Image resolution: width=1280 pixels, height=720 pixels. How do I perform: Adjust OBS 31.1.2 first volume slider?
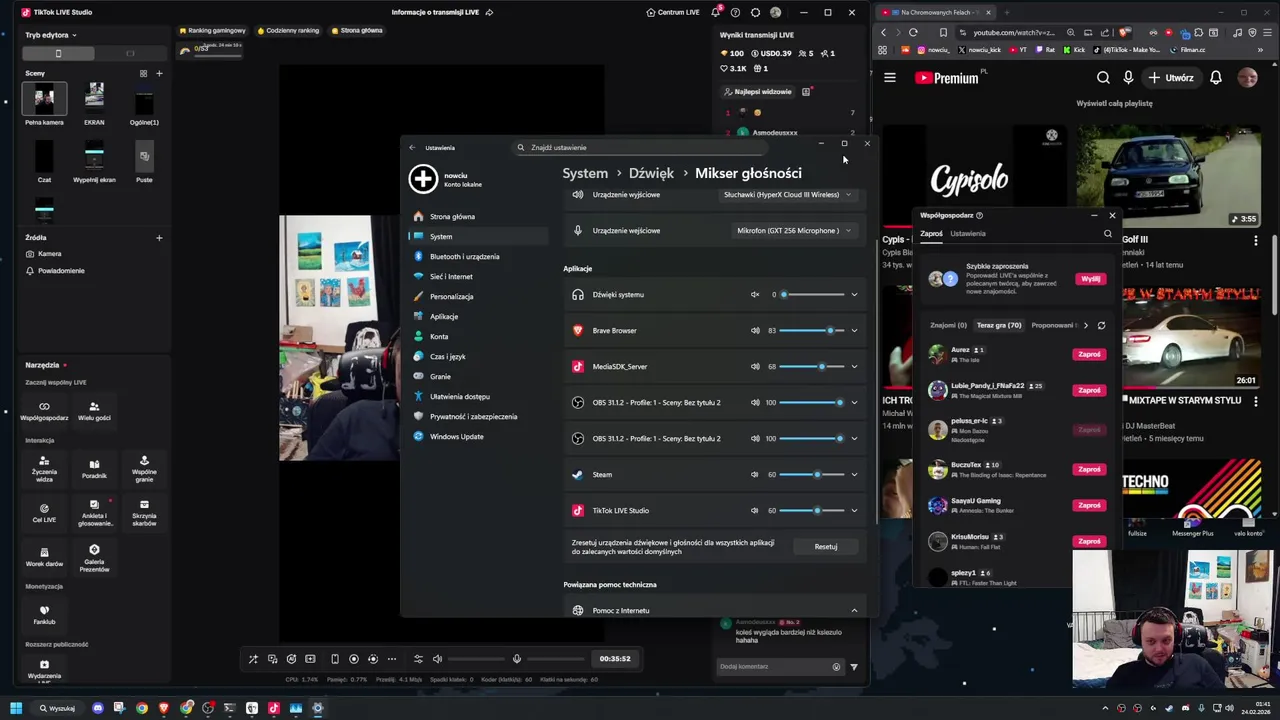click(x=812, y=403)
